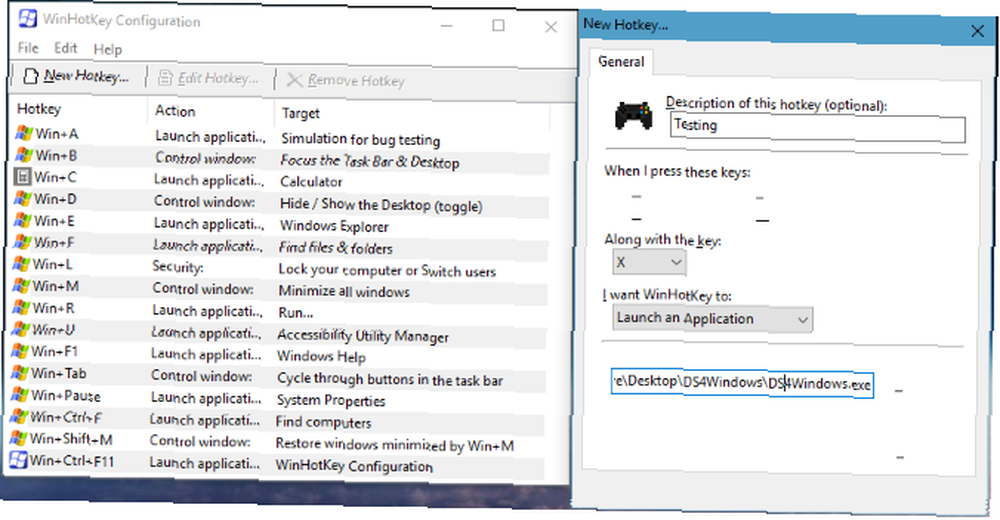Screen dimensions: 1000x520
Task: Click the Windows flag icon for Win+F1
Action: pyautogui.click(x=20, y=351)
